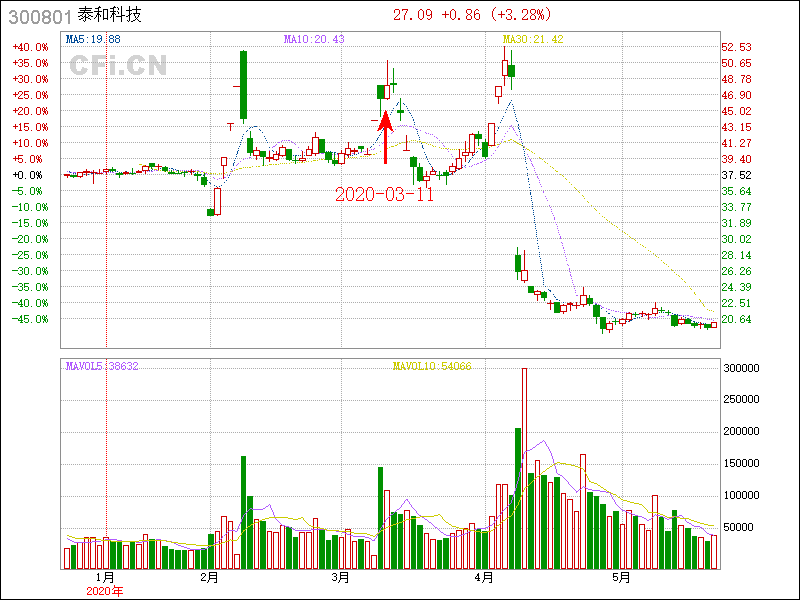Image resolution: width=800 pixels, height=600 pixels.
Task: Click the 45.02 price axis label
Action: click(x=736, y=111)
